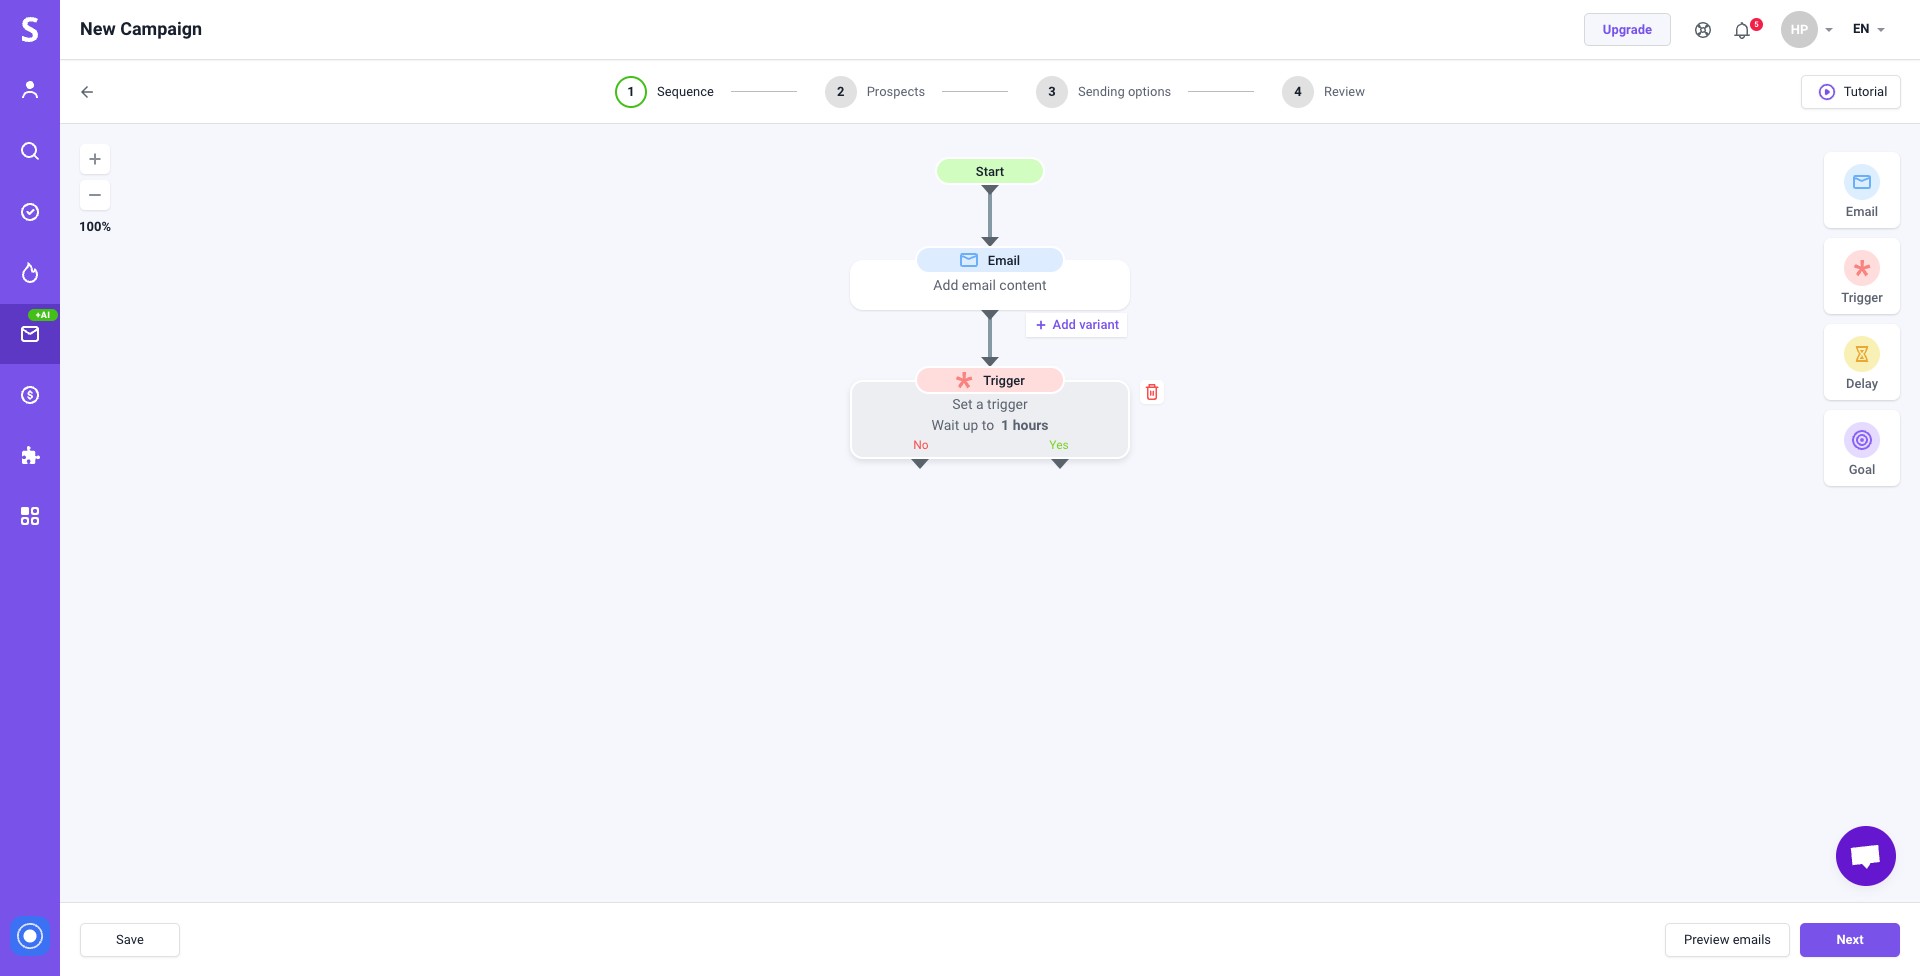Click Add variant on the Email node

click(x=1076, y=324)
